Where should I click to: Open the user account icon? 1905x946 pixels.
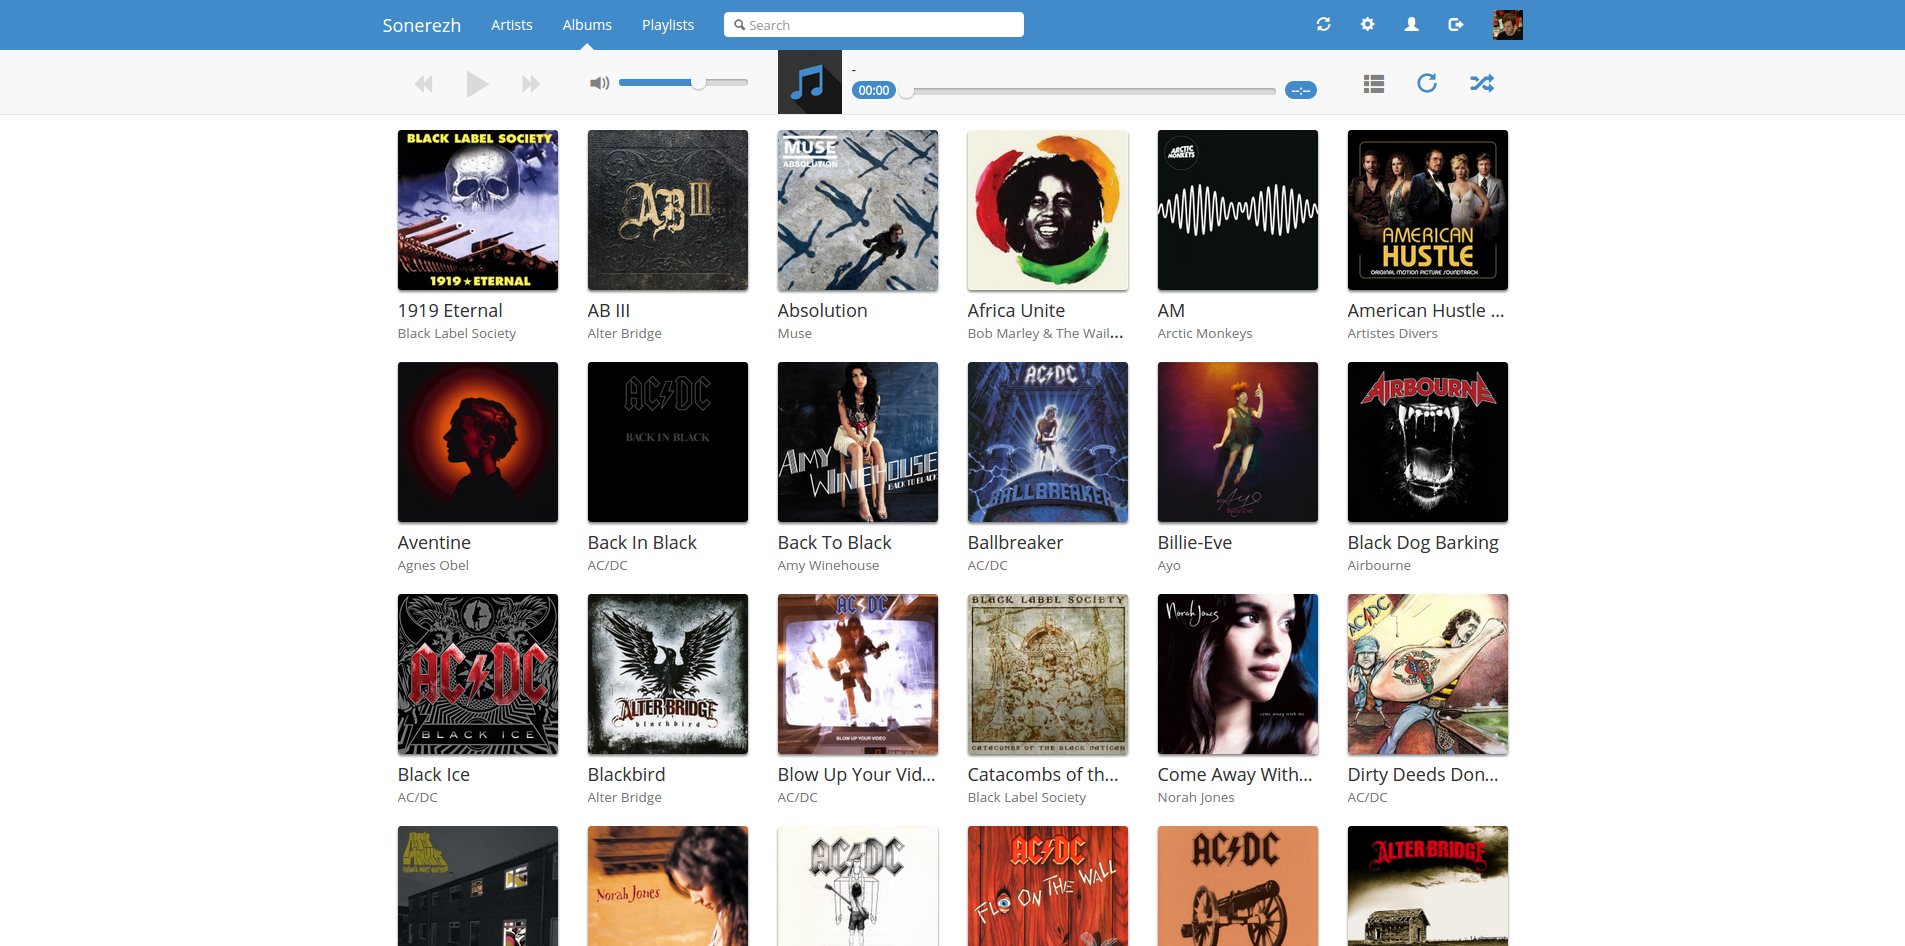(1412, 24)
